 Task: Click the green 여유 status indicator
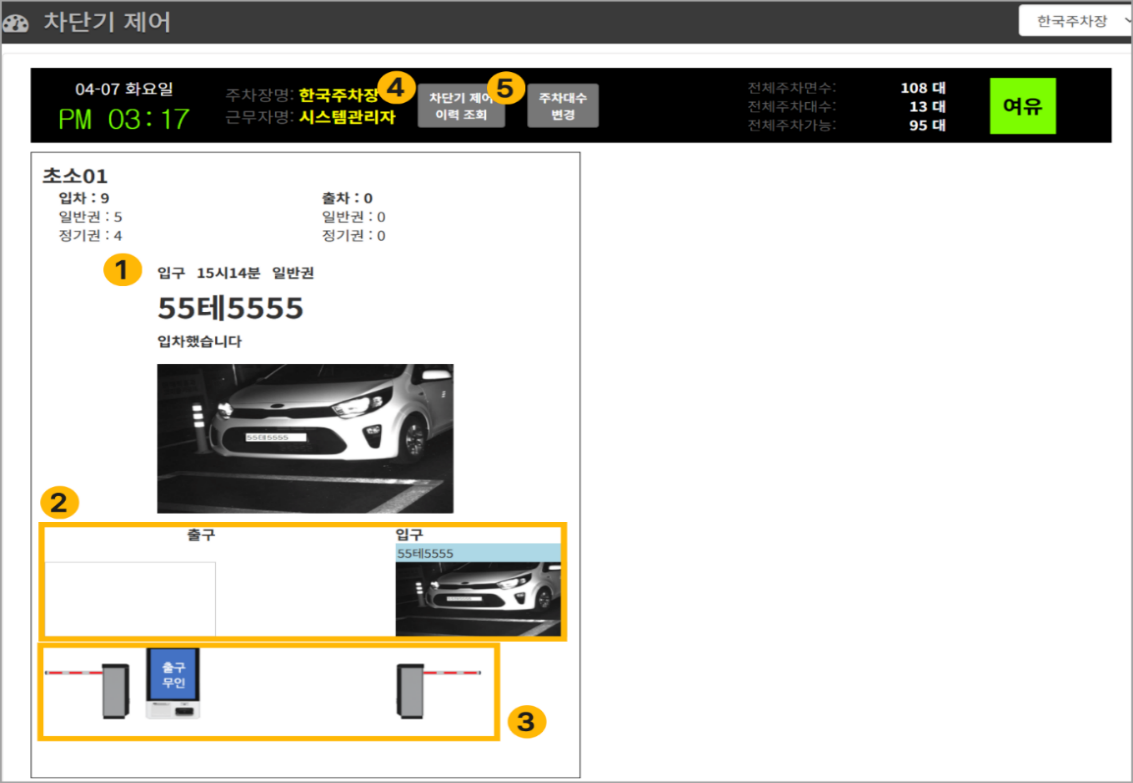1022,106
